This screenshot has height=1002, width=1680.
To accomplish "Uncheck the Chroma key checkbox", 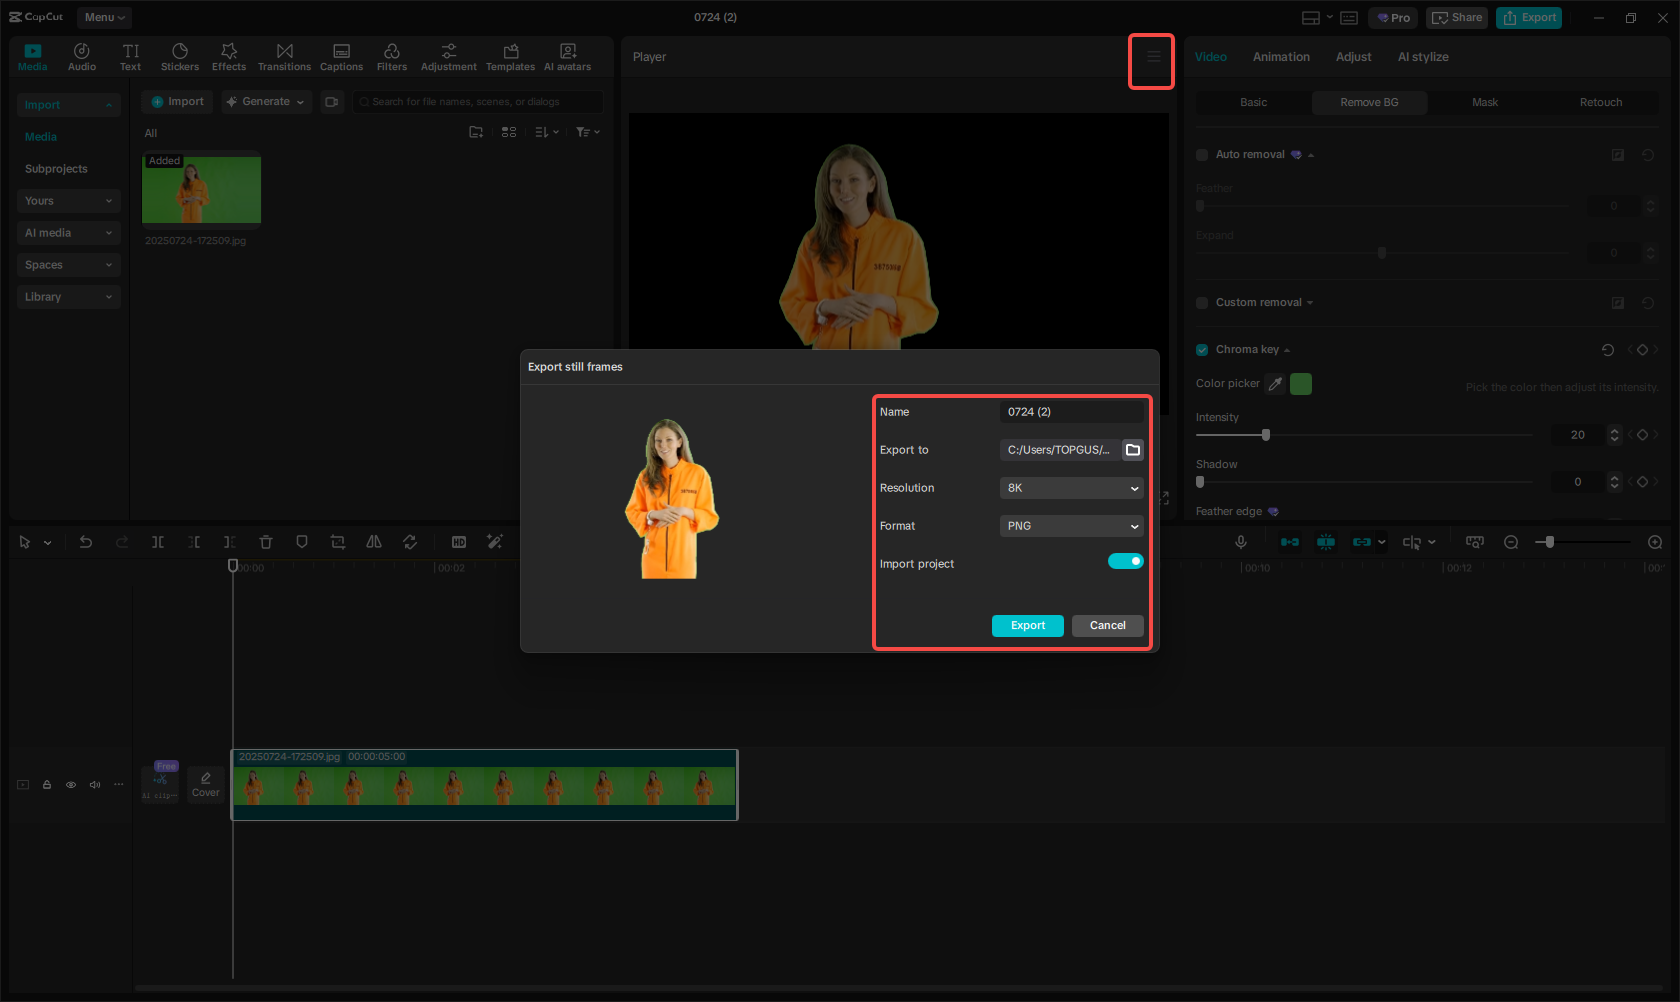I will coord(1201,349).
